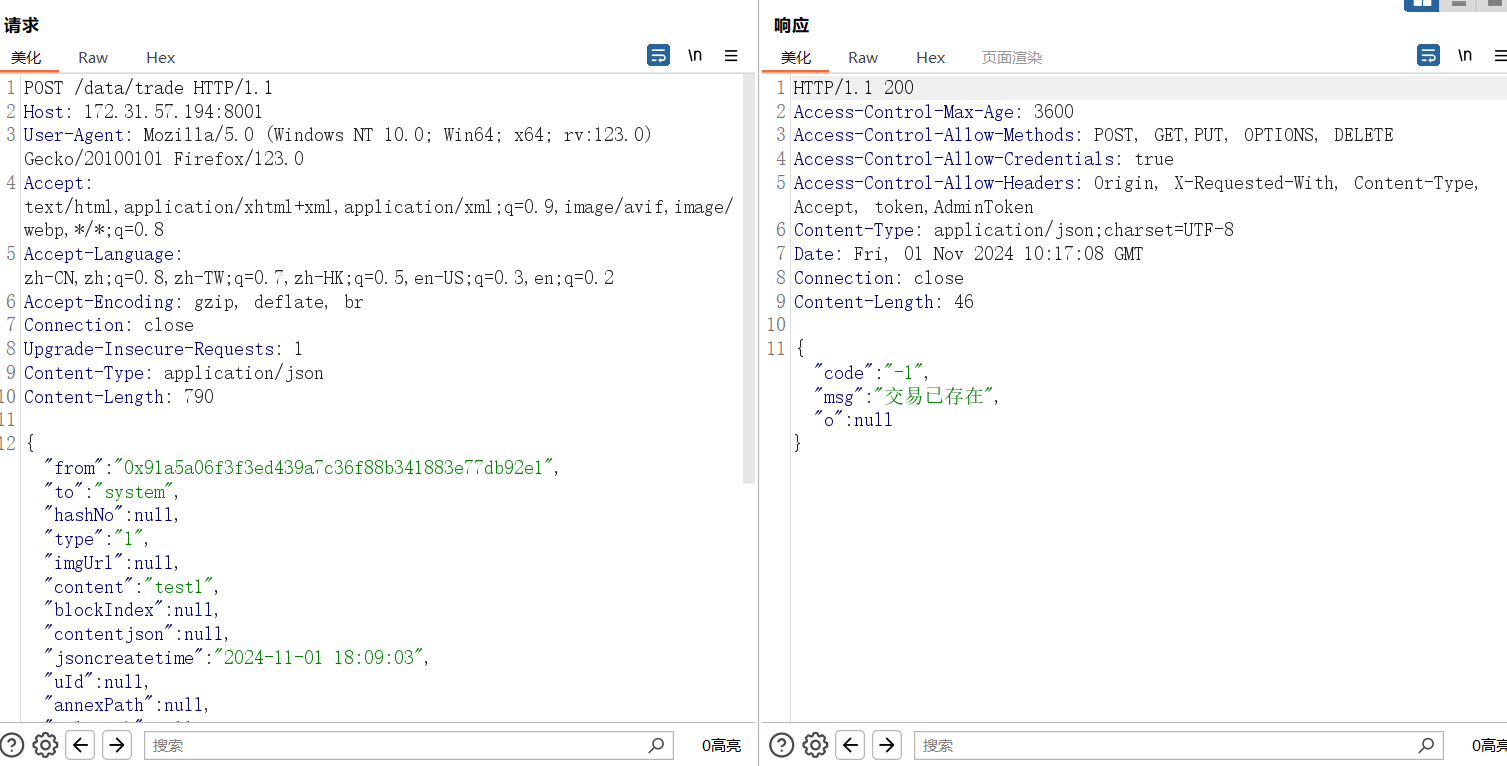This screenshot has width=1507, height=766.
Task: Click the Content-Length: 790 header
Action: point(119,397)
